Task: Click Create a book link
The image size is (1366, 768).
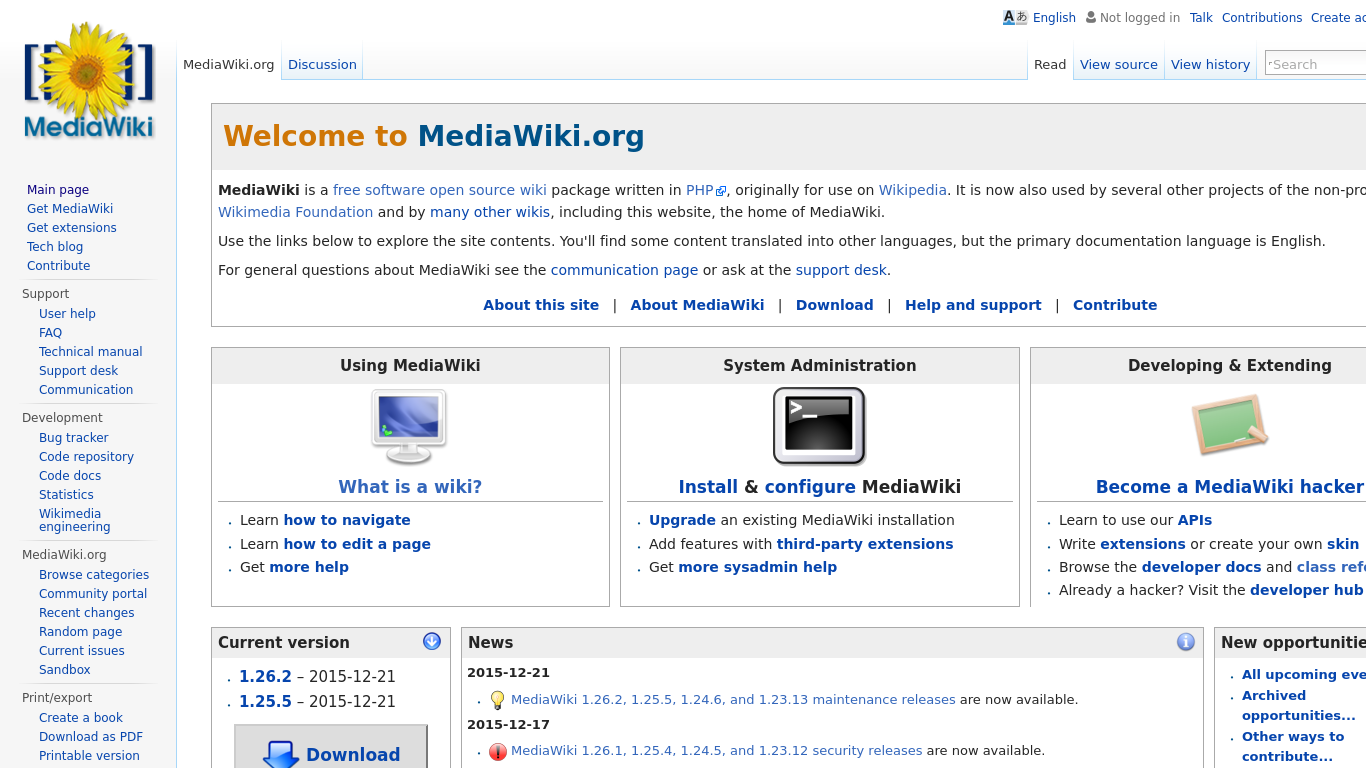Action: click(x=81, y=718)
